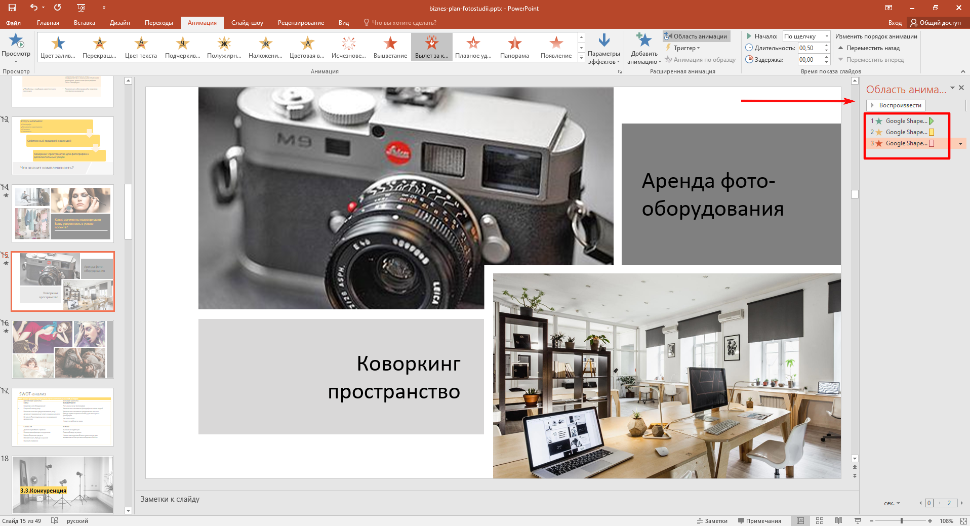This screenshot has width=970, height=526.
Task: Customize the Quick Access Toolbar dropdown
Action: coord(103,8)
